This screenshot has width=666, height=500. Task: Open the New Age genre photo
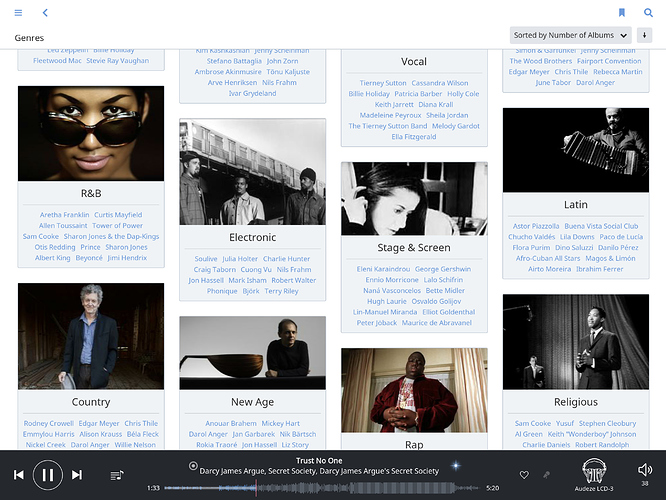pos(253,353)
